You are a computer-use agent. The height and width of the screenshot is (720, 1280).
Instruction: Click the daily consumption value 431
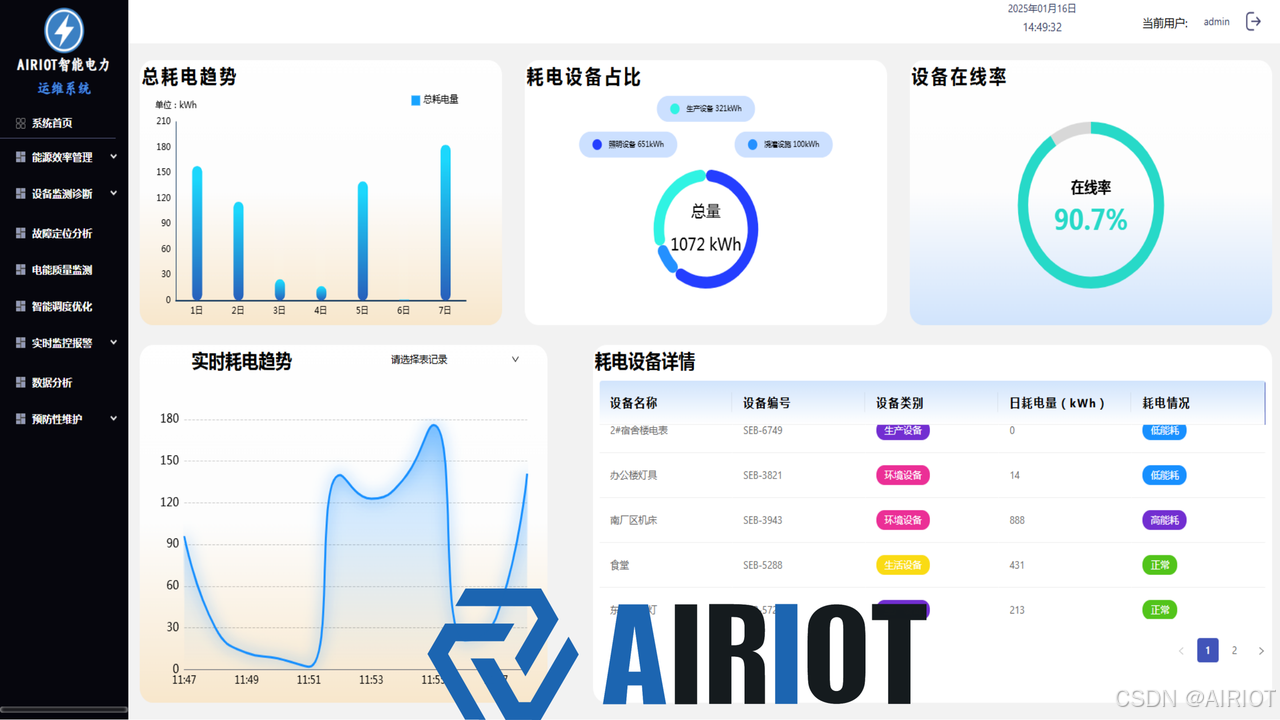tap(1017, 565)
